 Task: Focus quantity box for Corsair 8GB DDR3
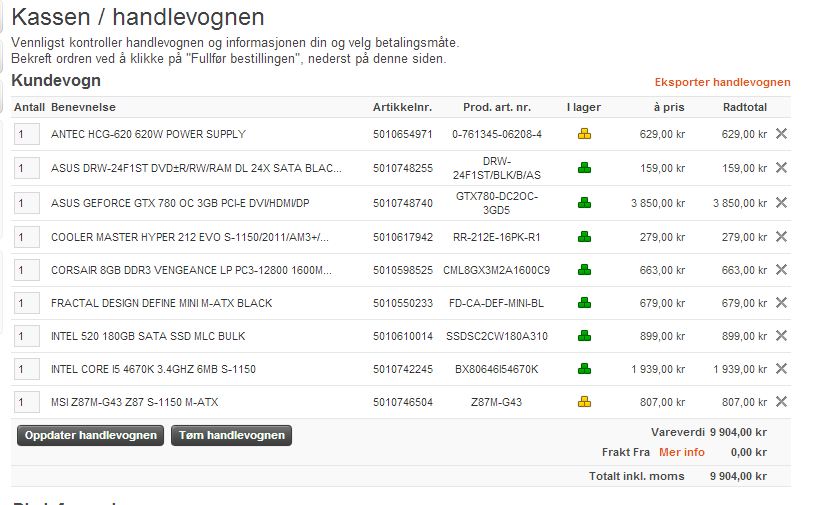point(27,270)
